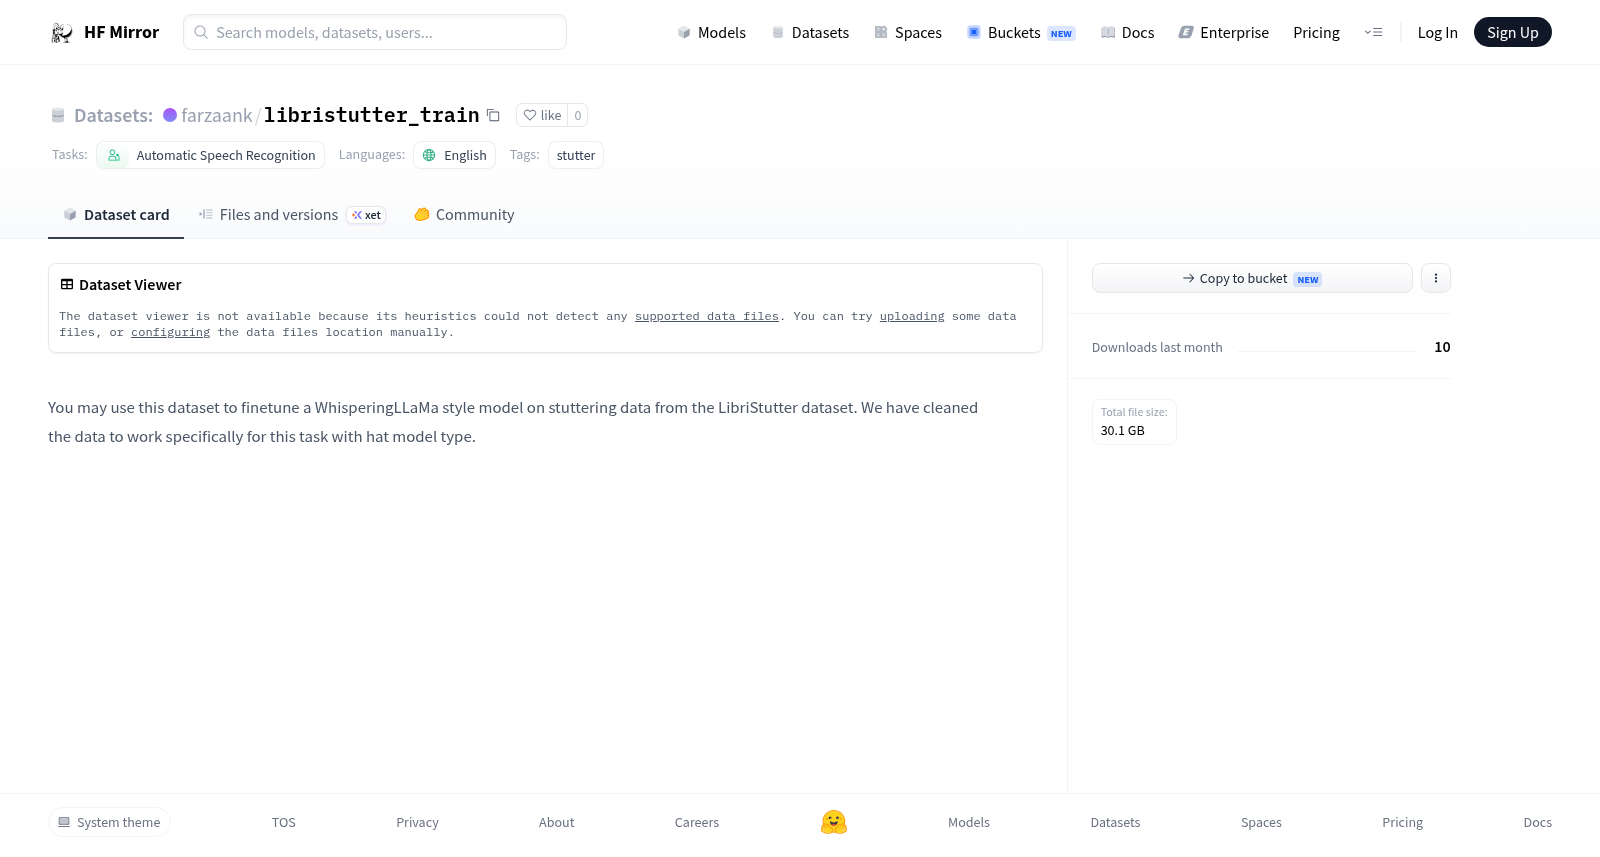Screen dimensions: 1600x857
Task: Open the three-dot more options menu
Action: [1436, 278]
